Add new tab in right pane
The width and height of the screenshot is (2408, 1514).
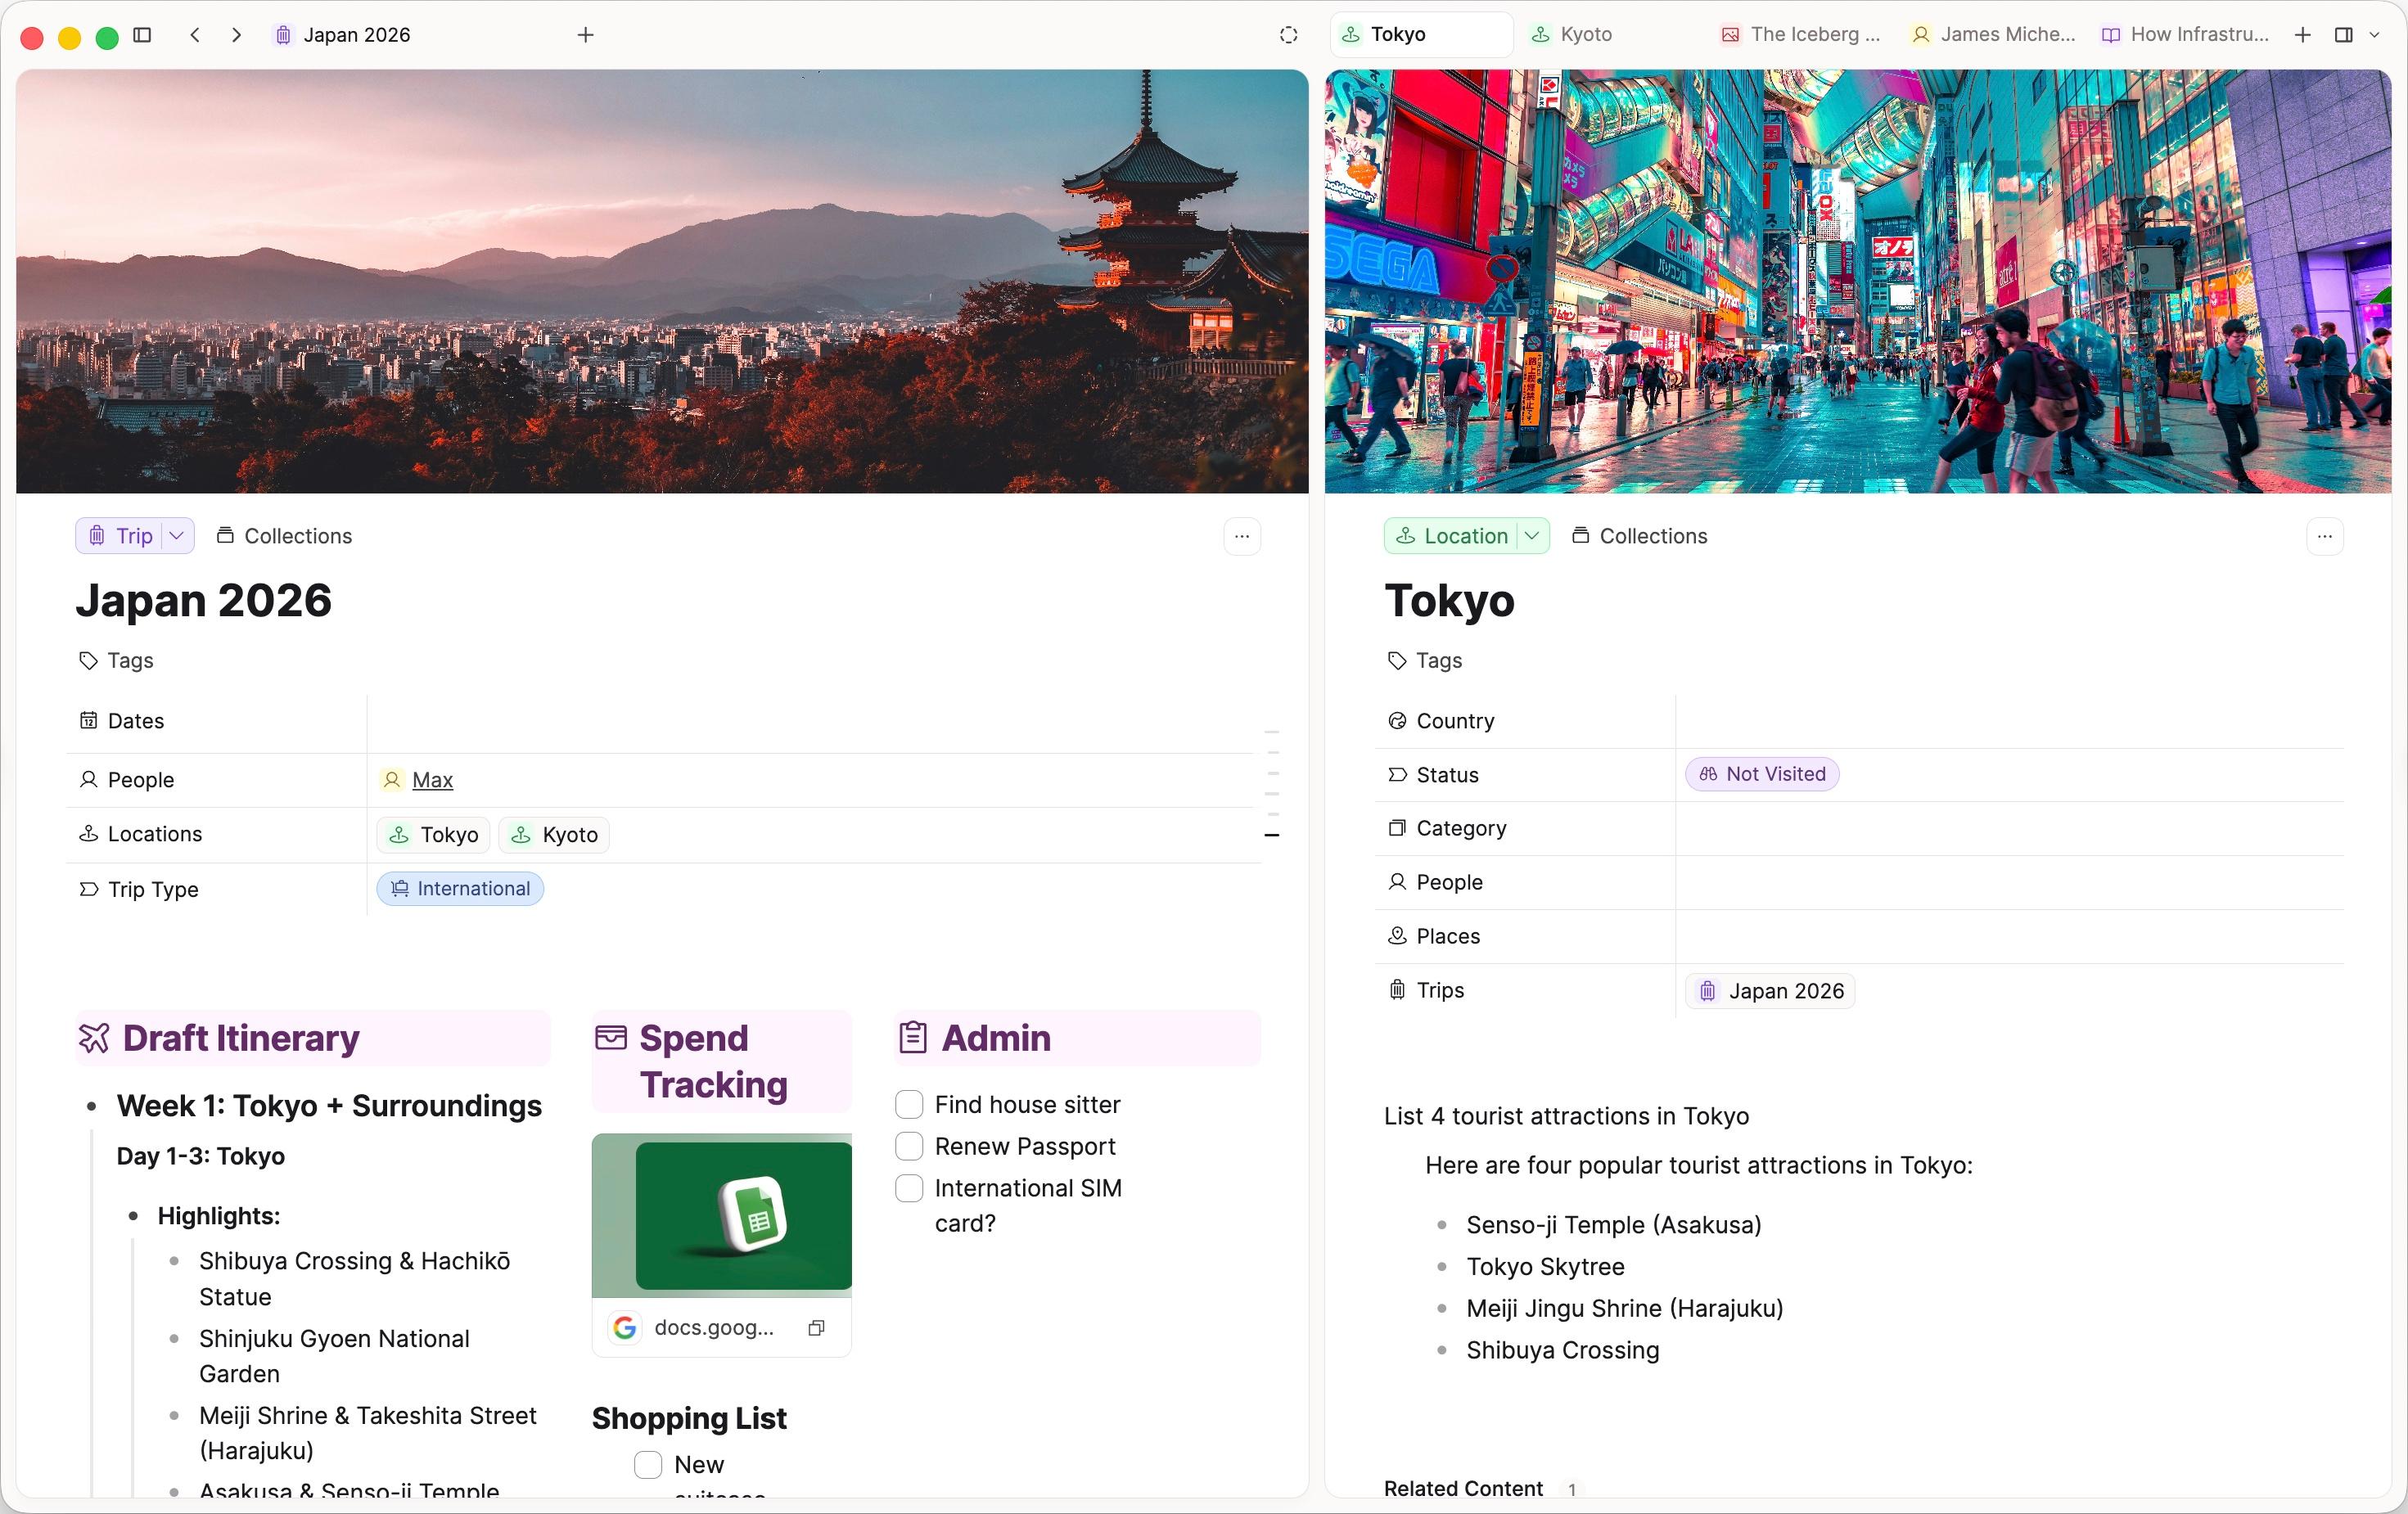[2303, 35]
